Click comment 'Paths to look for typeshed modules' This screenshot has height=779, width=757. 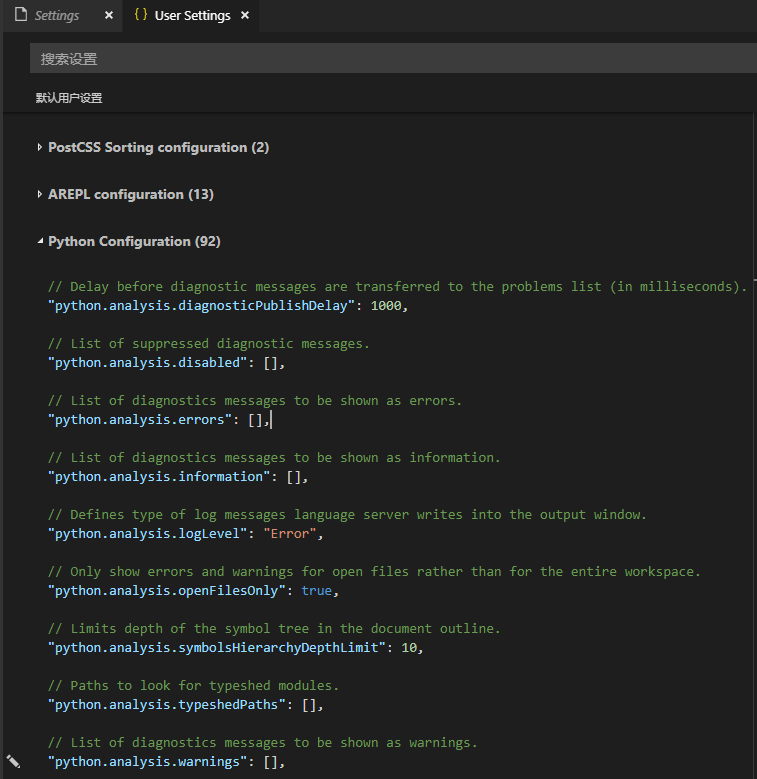click(193, 686)
